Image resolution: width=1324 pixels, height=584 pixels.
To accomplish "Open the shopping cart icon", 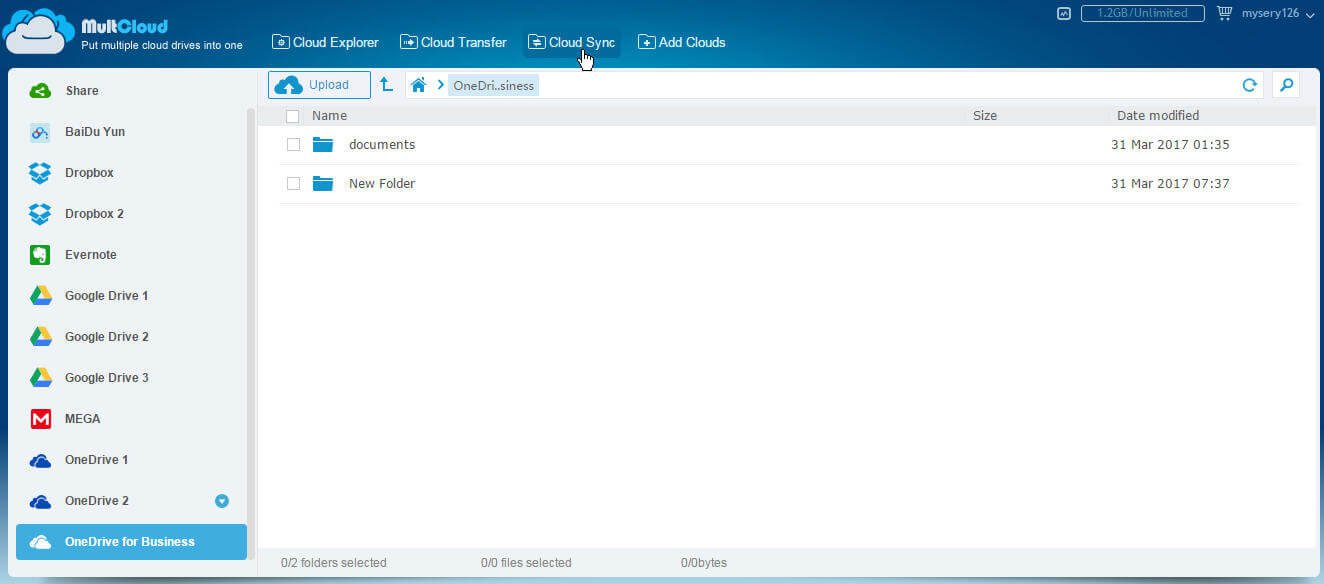I will (1224, 13).
